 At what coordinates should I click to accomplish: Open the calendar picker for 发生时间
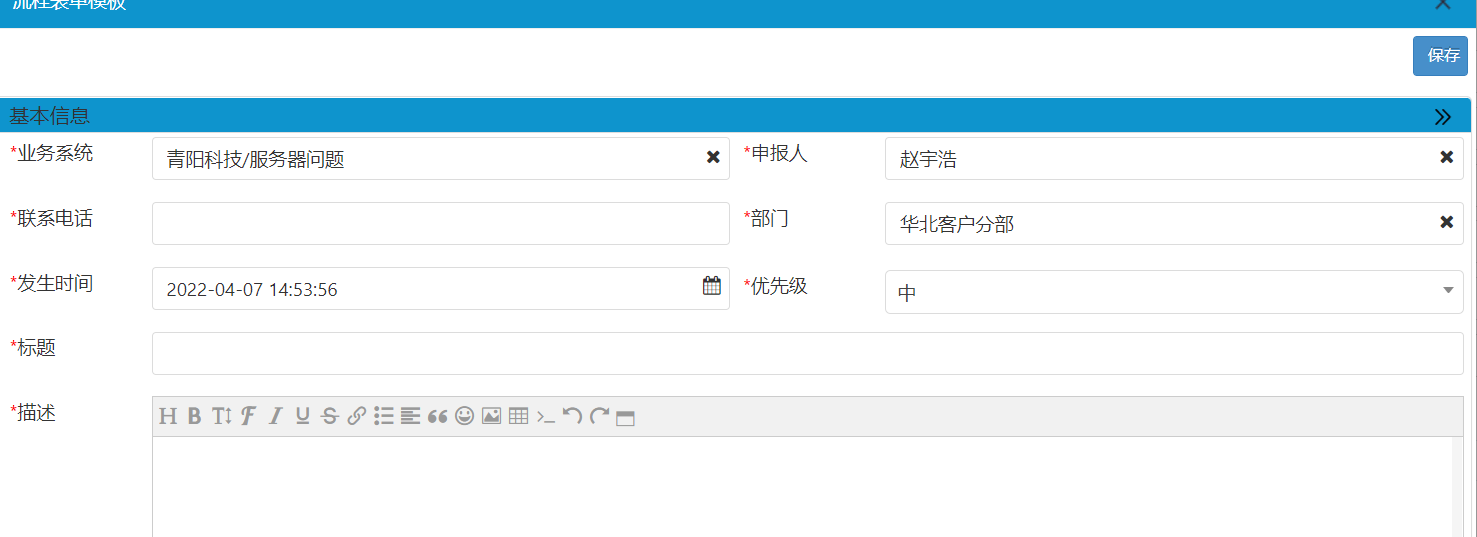711,286
